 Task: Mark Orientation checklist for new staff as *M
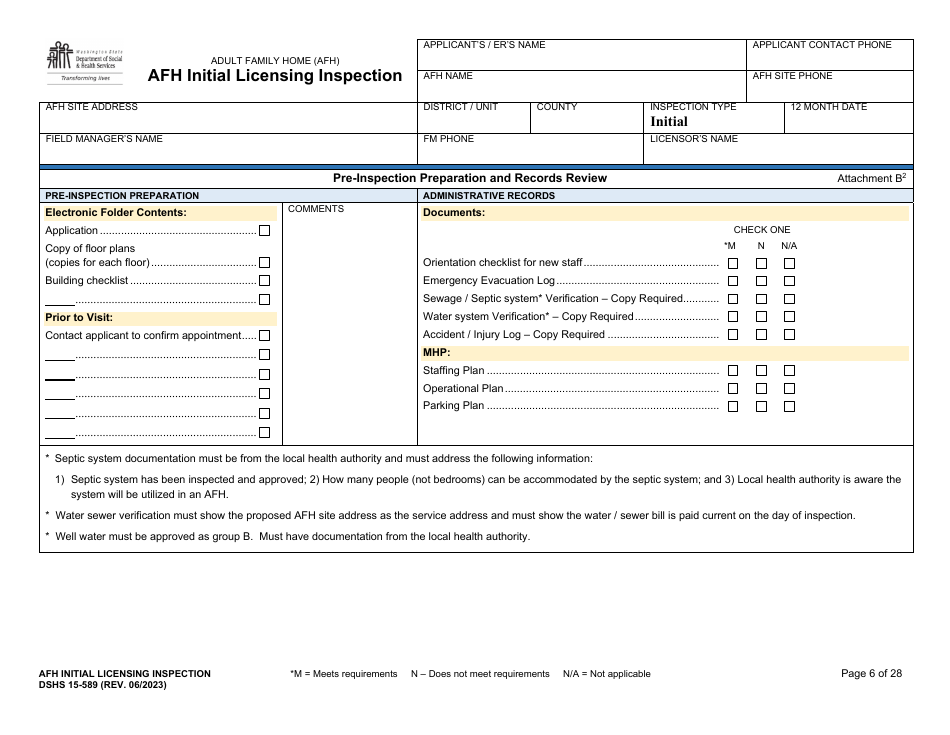coord(733,262)
